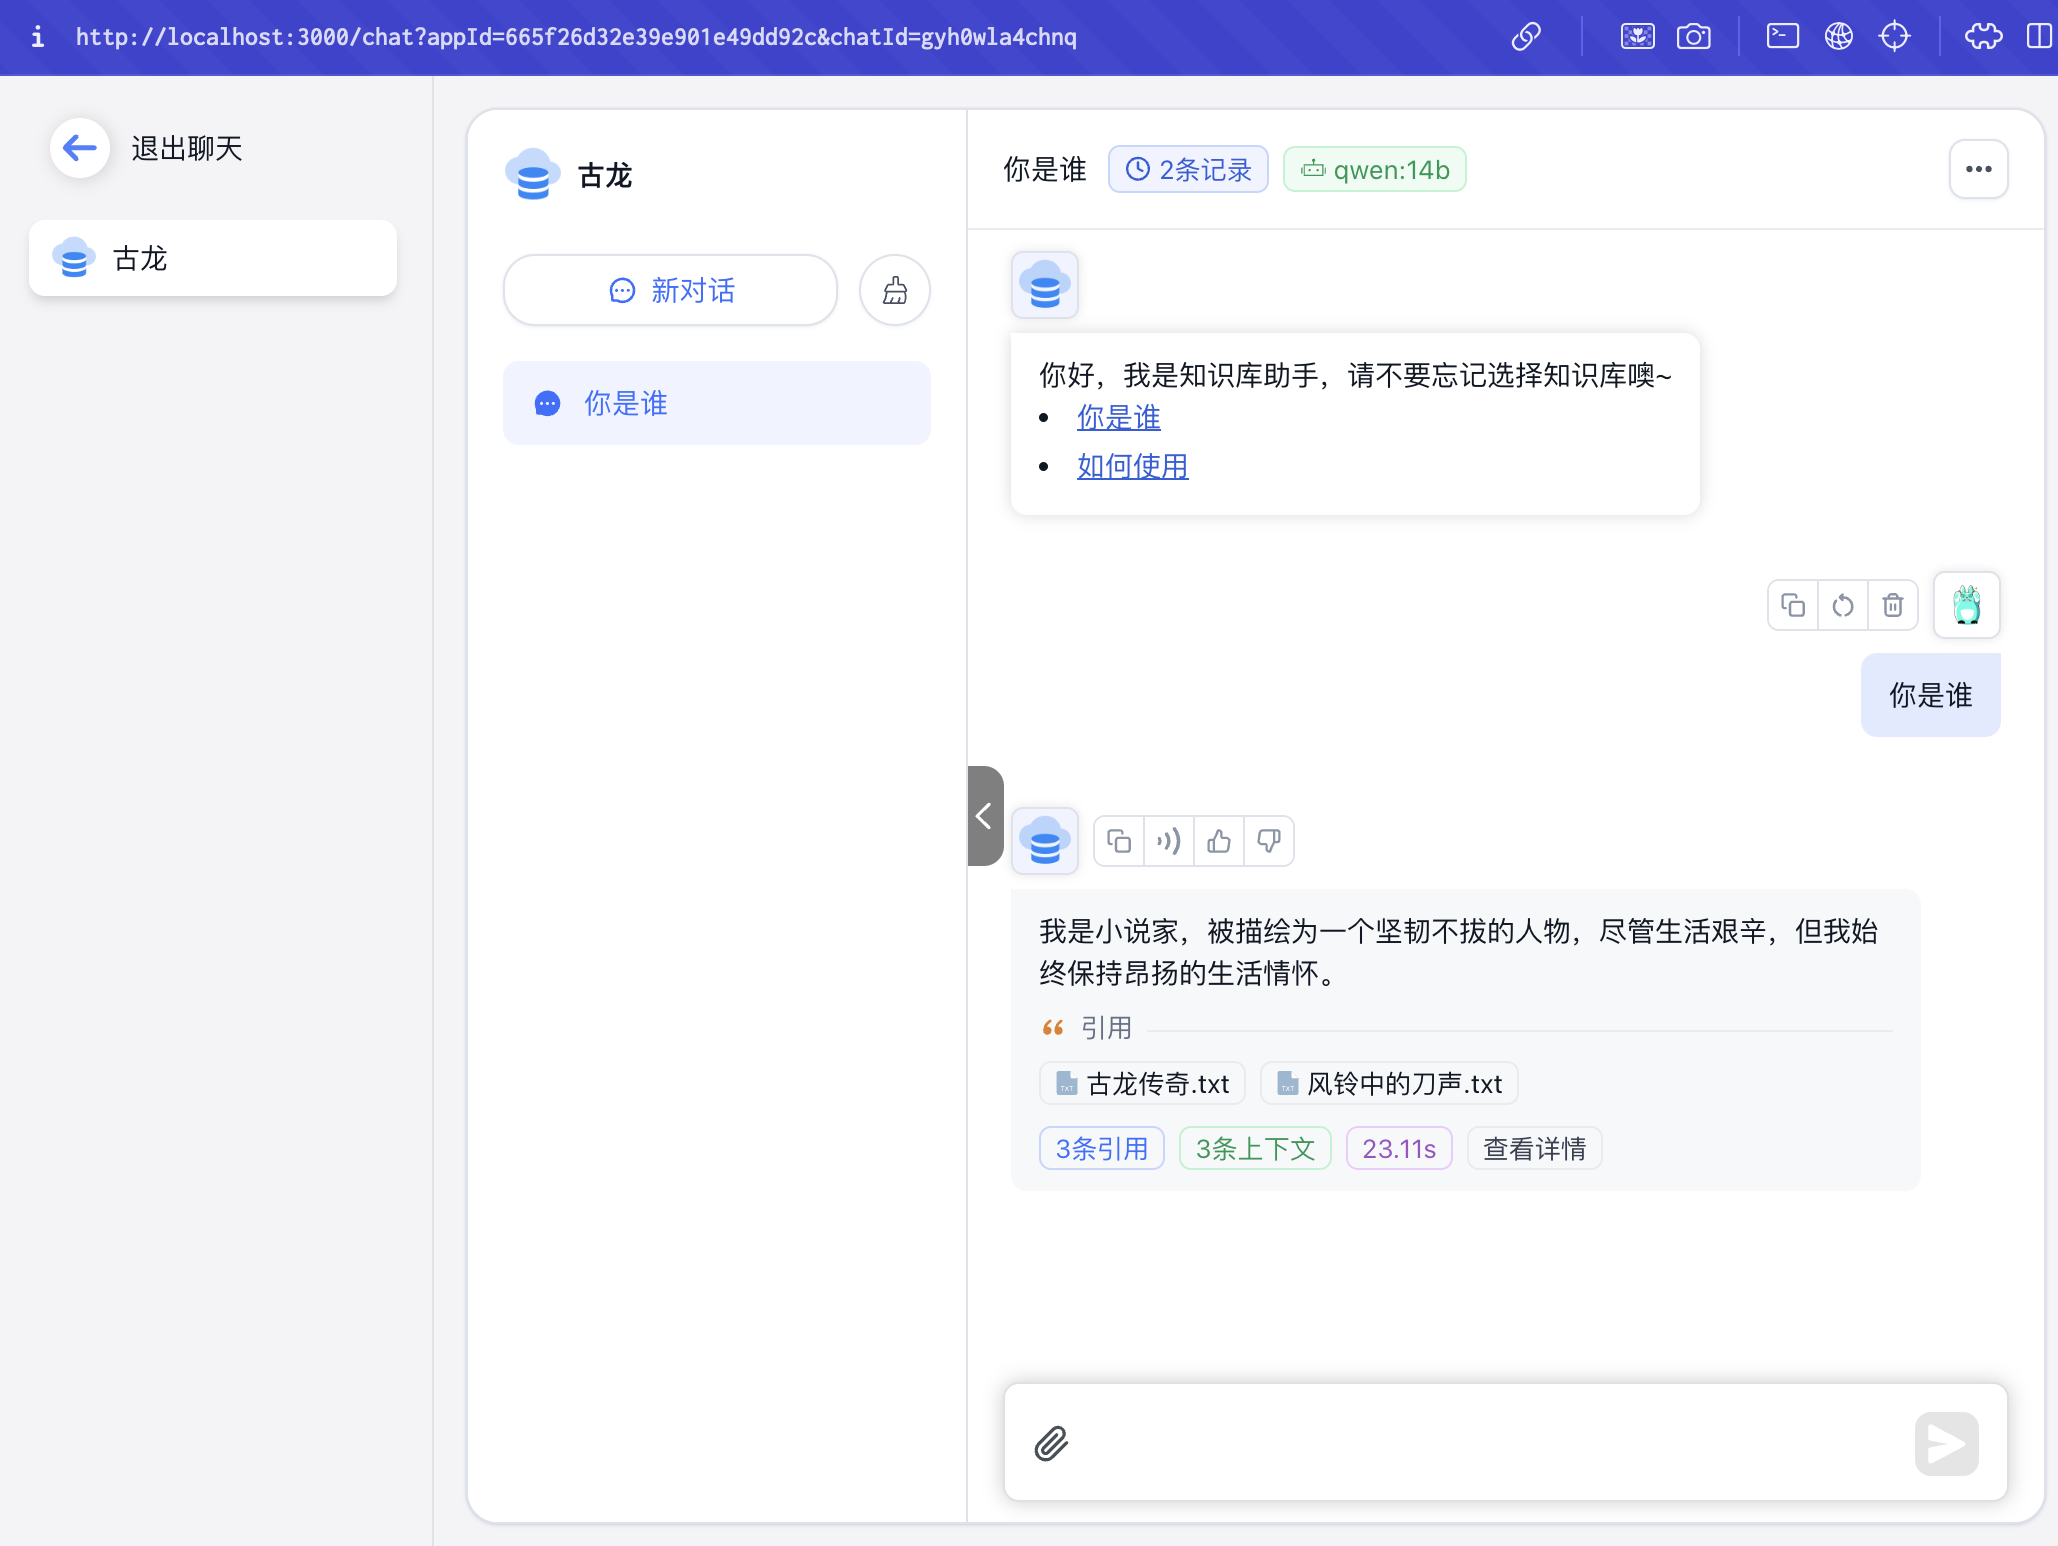Click the globe icon in browser toolbar

1838,37
